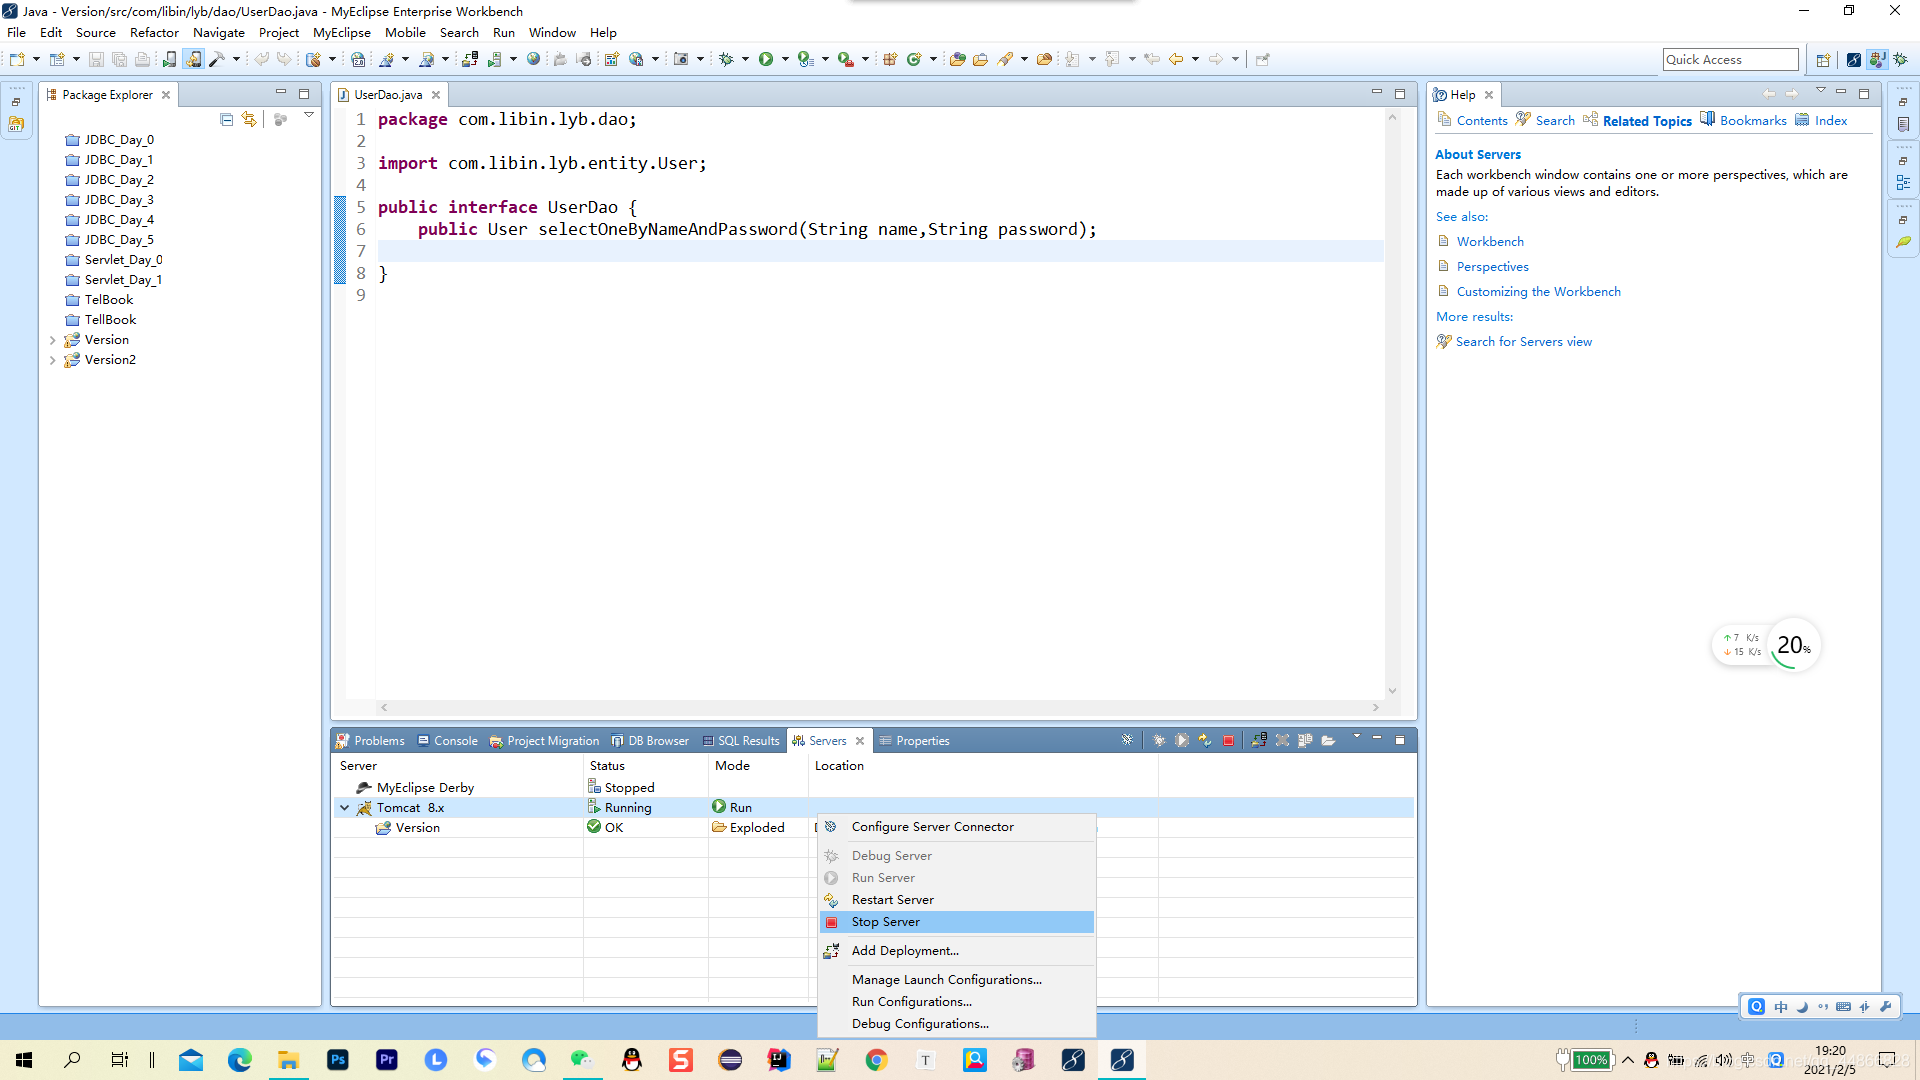Expand the Version project tree node
Screen dimensions: 1920x1080
(52, 340)
